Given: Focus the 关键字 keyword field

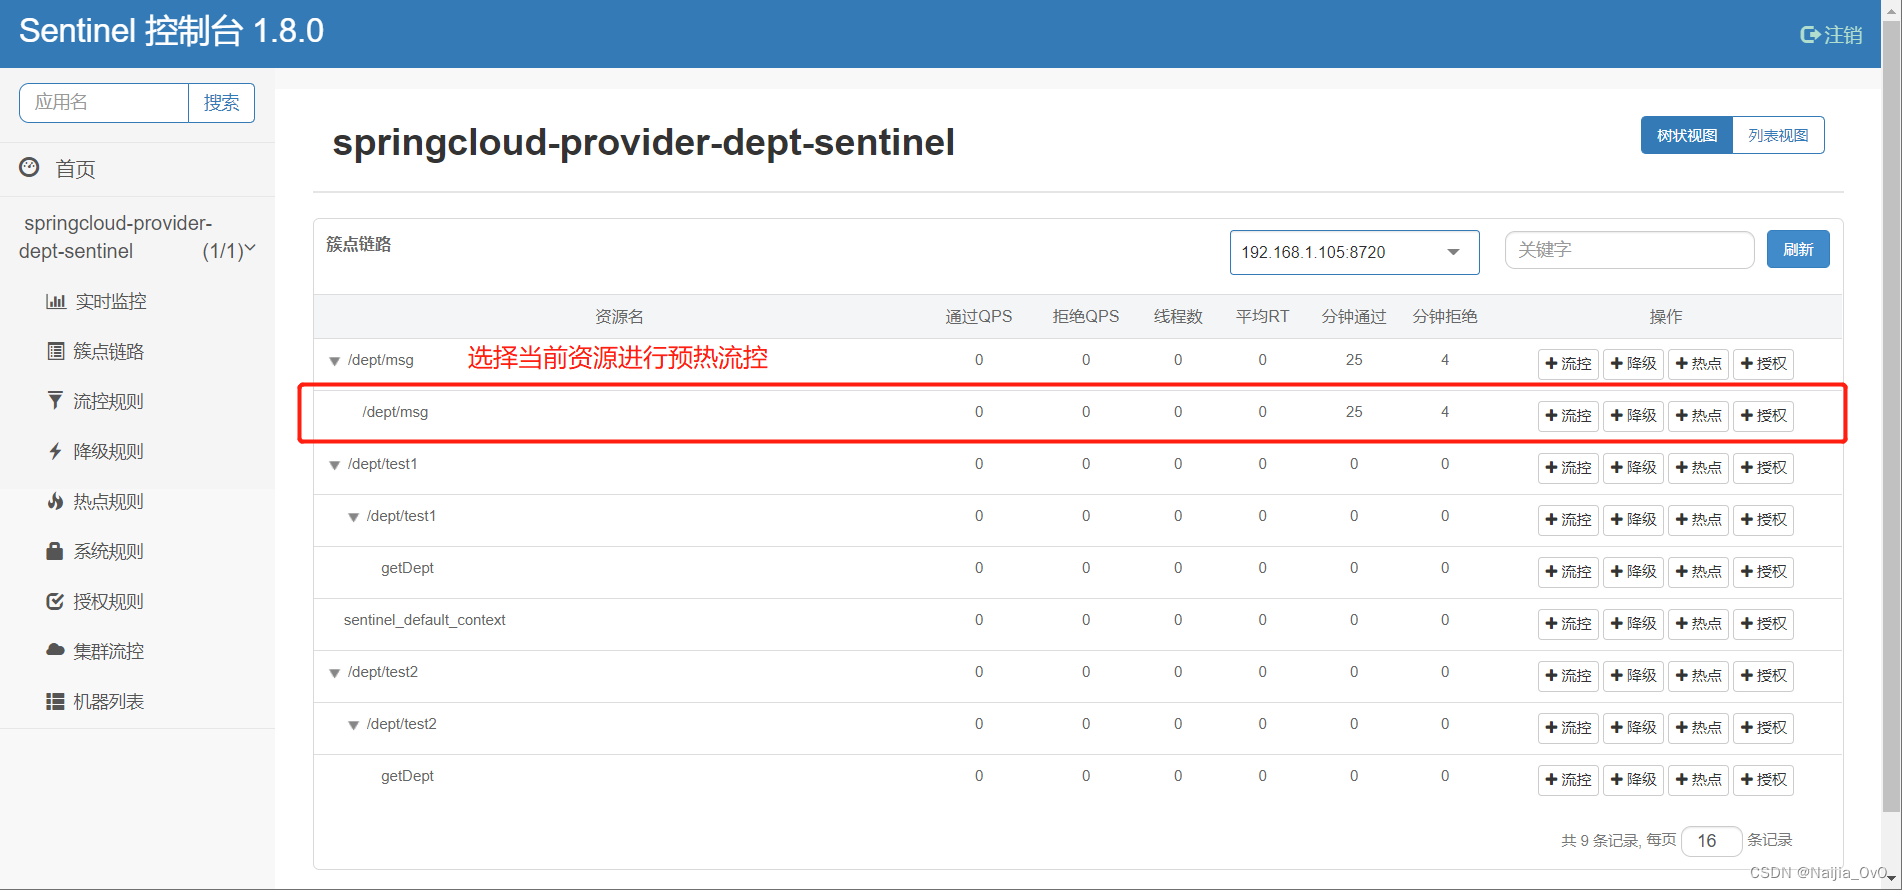Looking at the screenshot, I should coord(1629,249).
